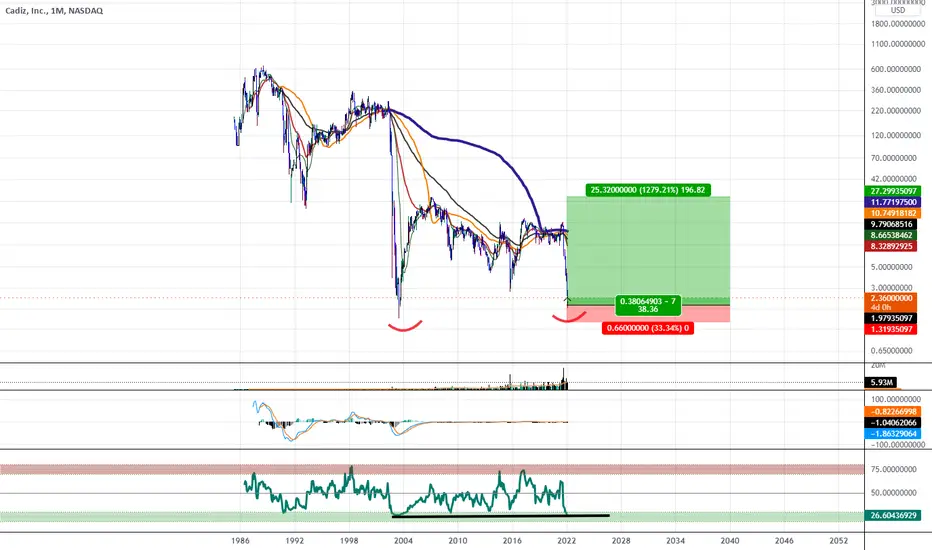Click the red price tag 8.32892925

[x=892, y=246]
